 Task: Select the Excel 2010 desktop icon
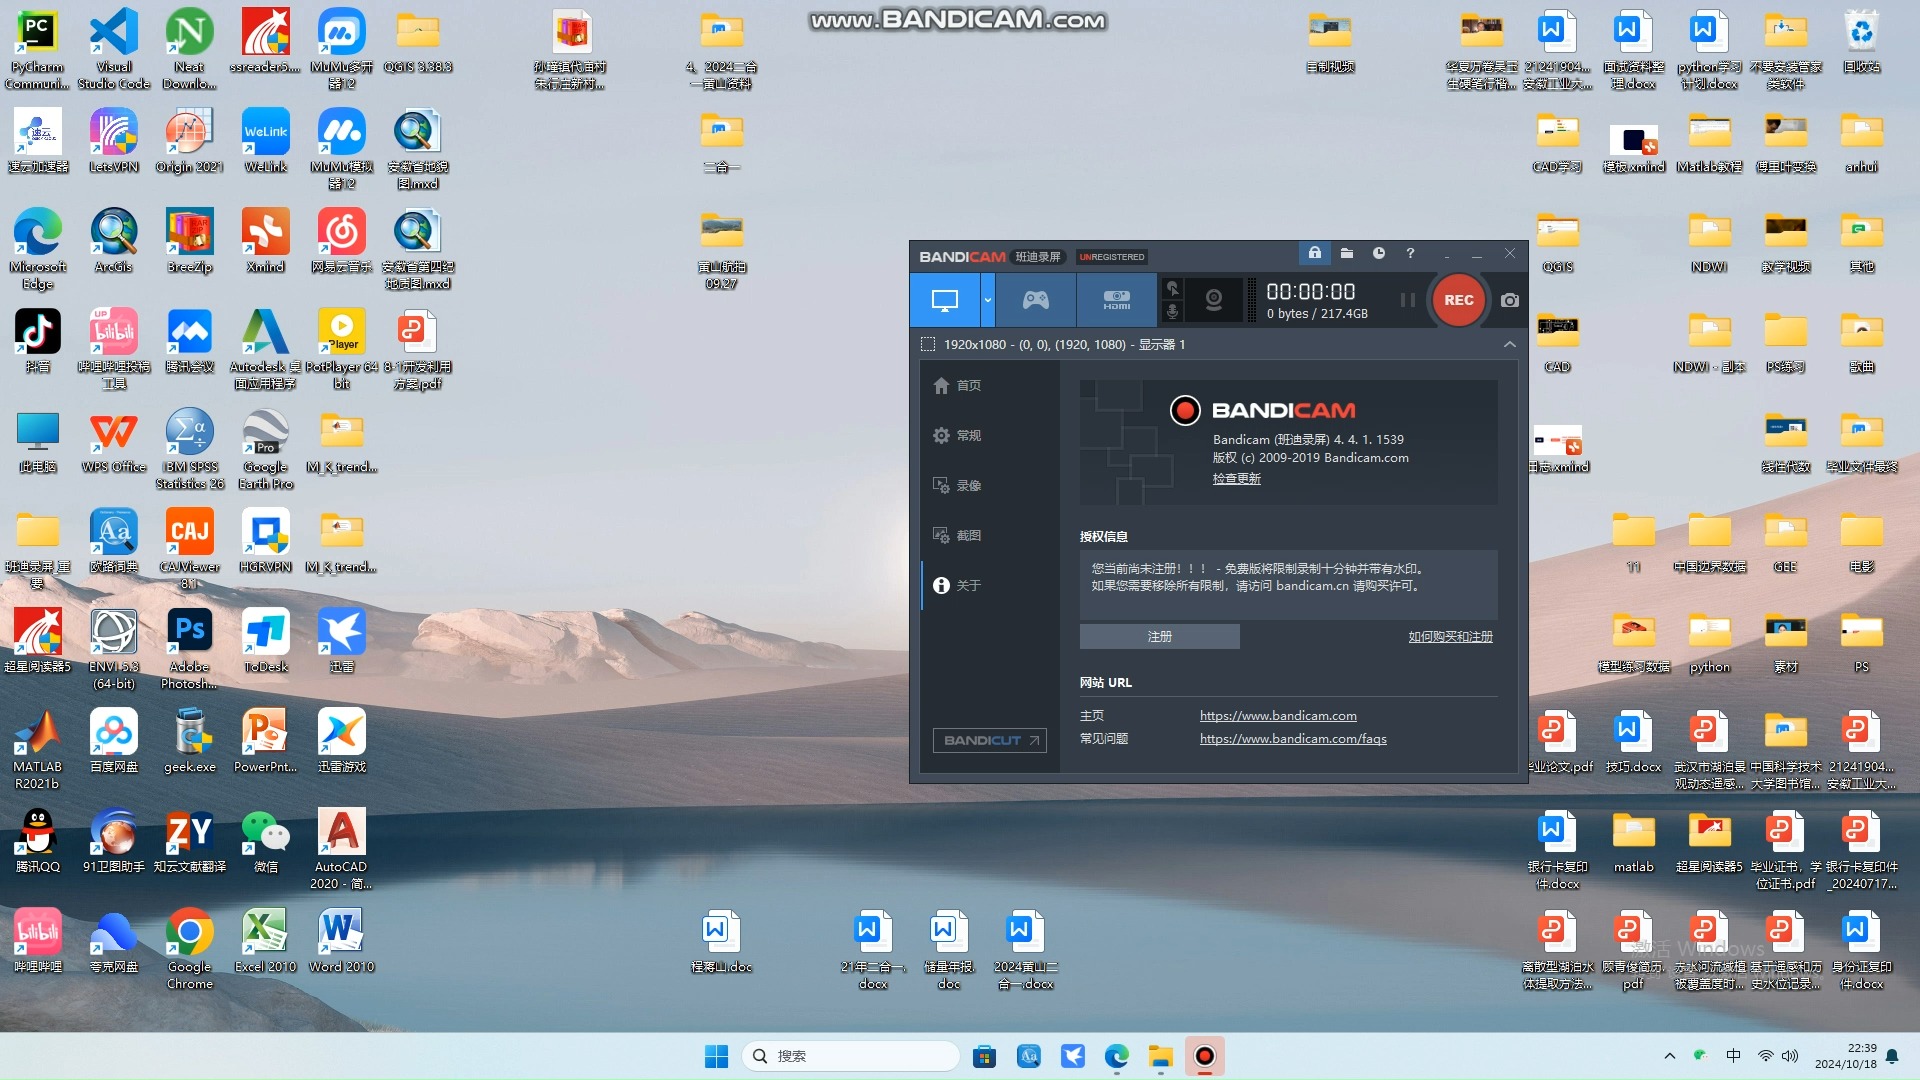[265, 940]
